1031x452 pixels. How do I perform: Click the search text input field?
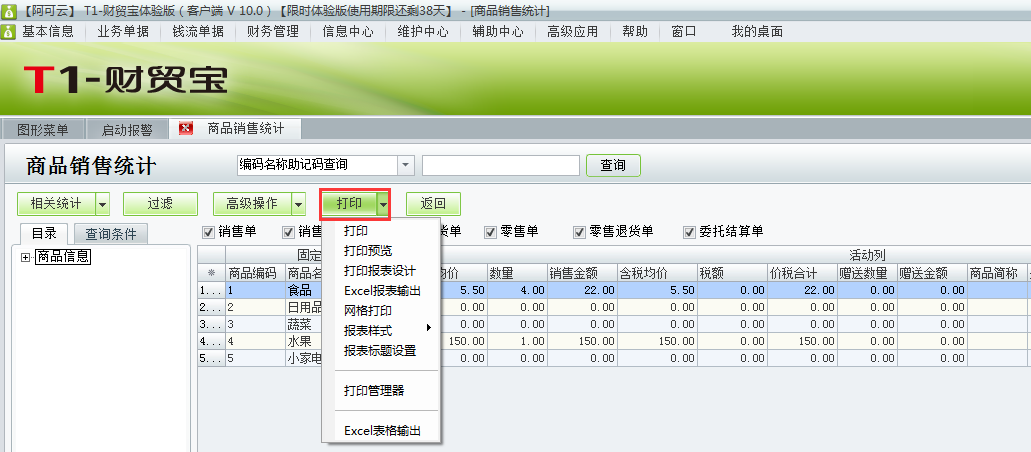(500, 165)
